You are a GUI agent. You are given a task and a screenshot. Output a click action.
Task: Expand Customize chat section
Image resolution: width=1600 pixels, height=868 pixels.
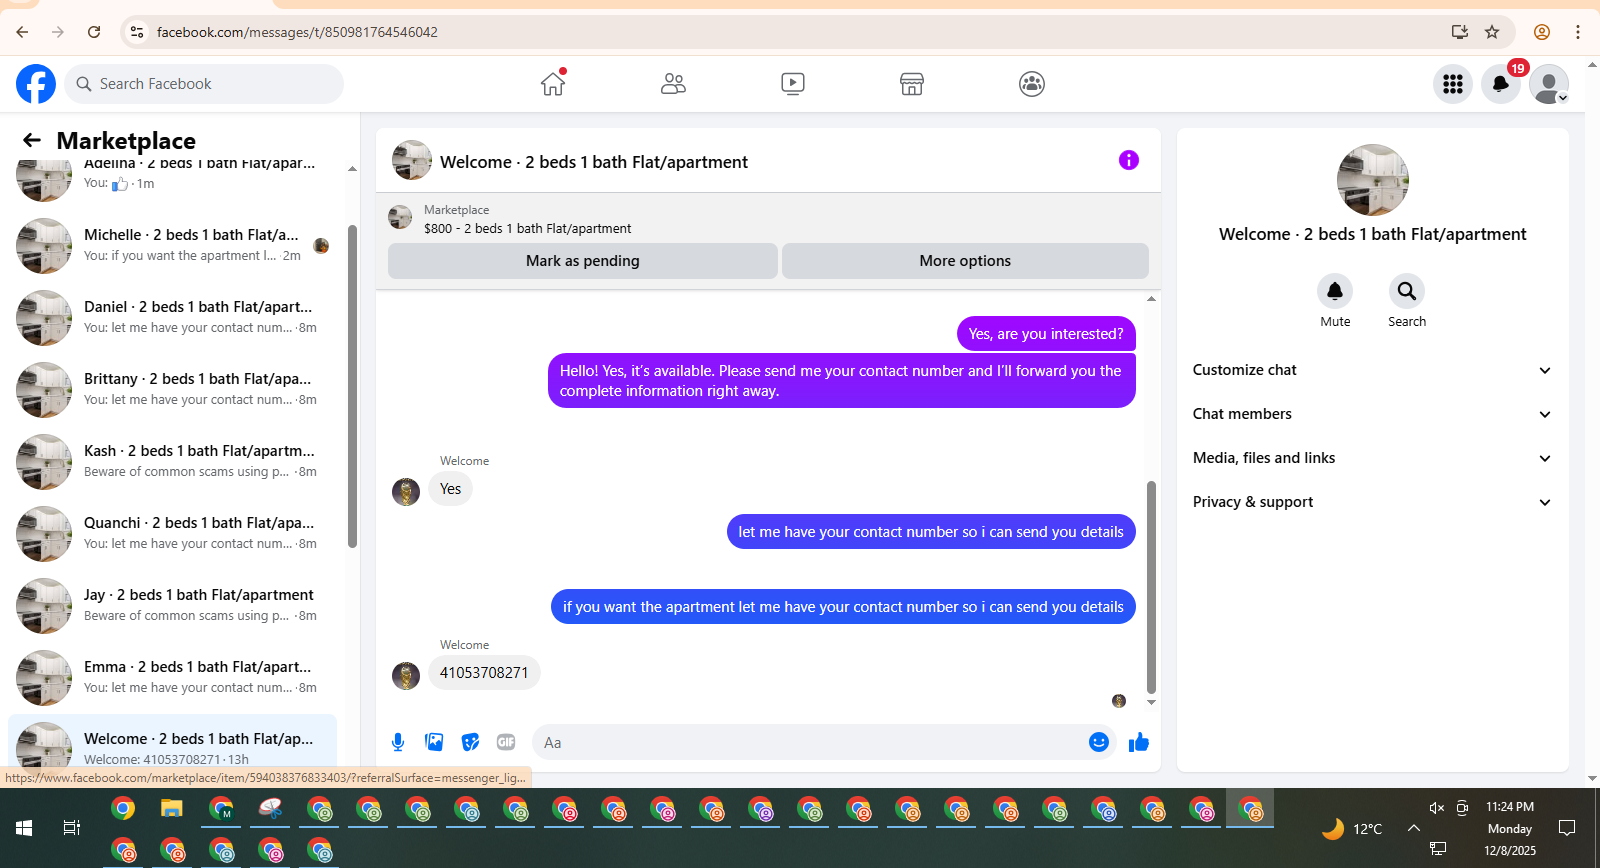(1372, 370)
